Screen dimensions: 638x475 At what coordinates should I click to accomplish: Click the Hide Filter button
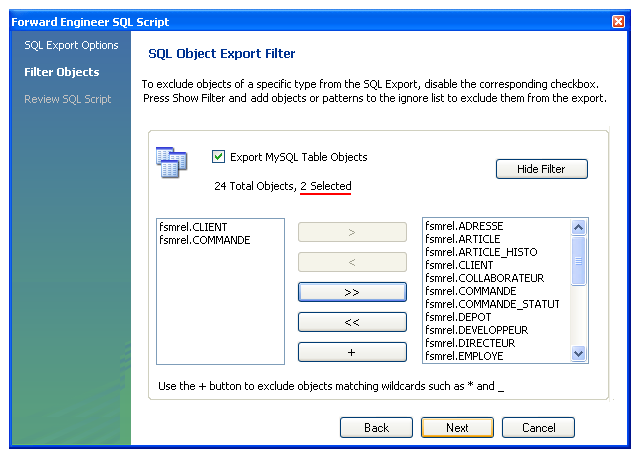click(x=541, y=169)
